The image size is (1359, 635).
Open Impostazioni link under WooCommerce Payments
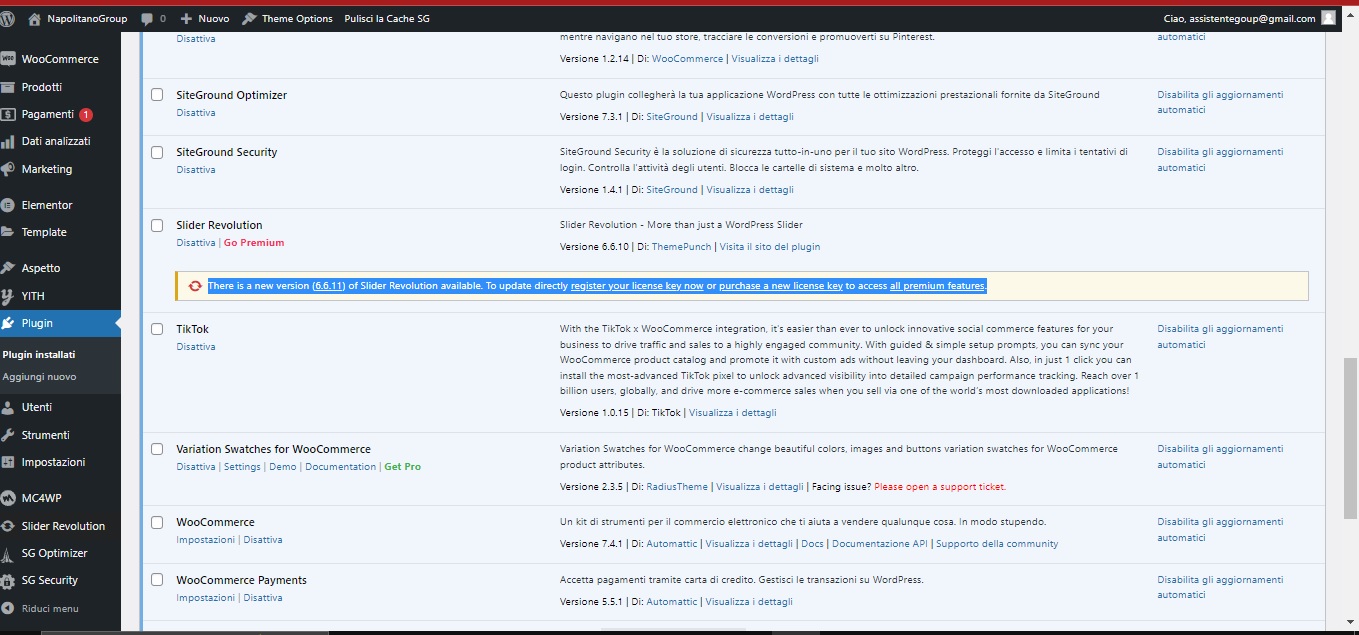coord(206,598)
